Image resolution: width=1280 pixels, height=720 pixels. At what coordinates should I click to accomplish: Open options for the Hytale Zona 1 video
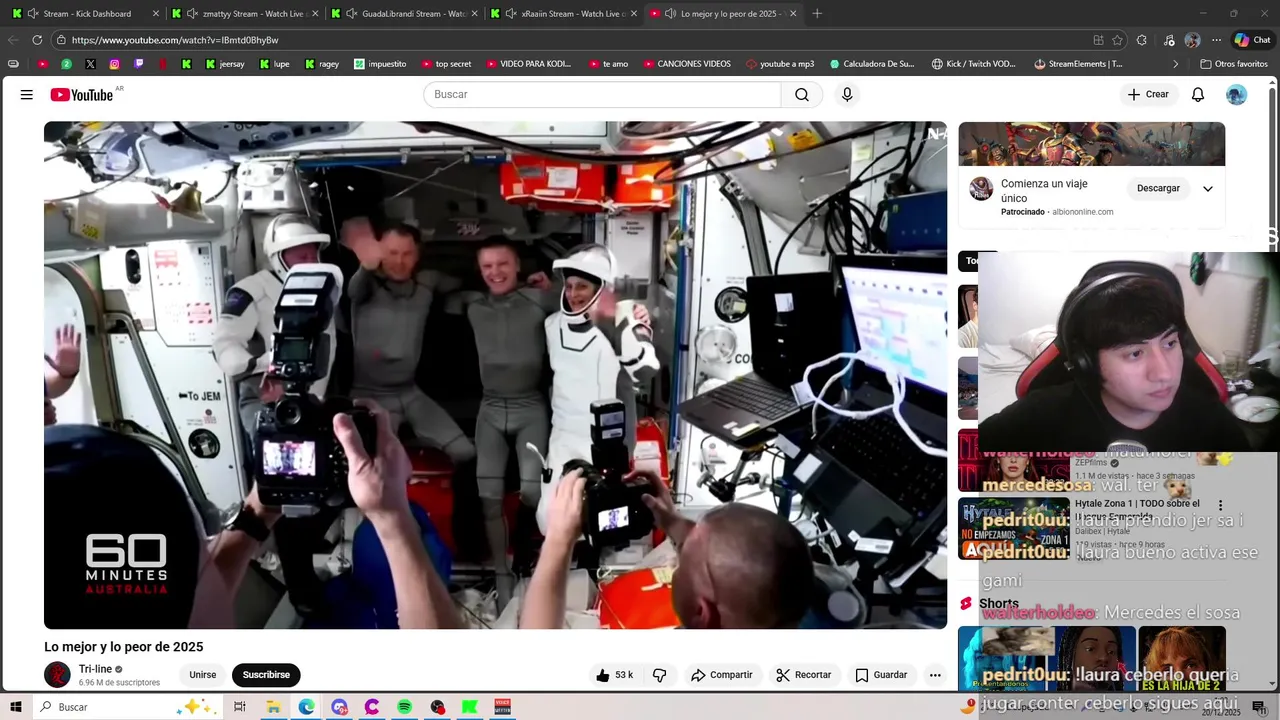1220,505
